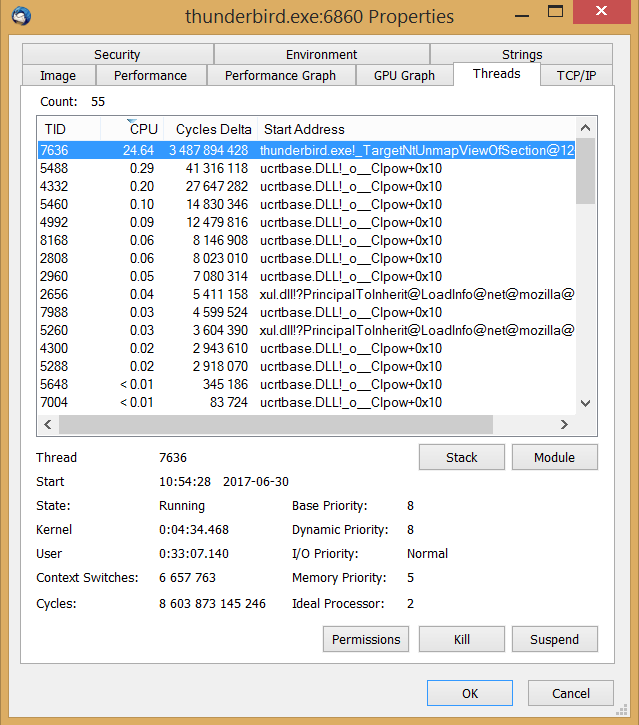Click the 5 411 158 cycles delta cell
639x725 pixels.
tap(220, 295)
